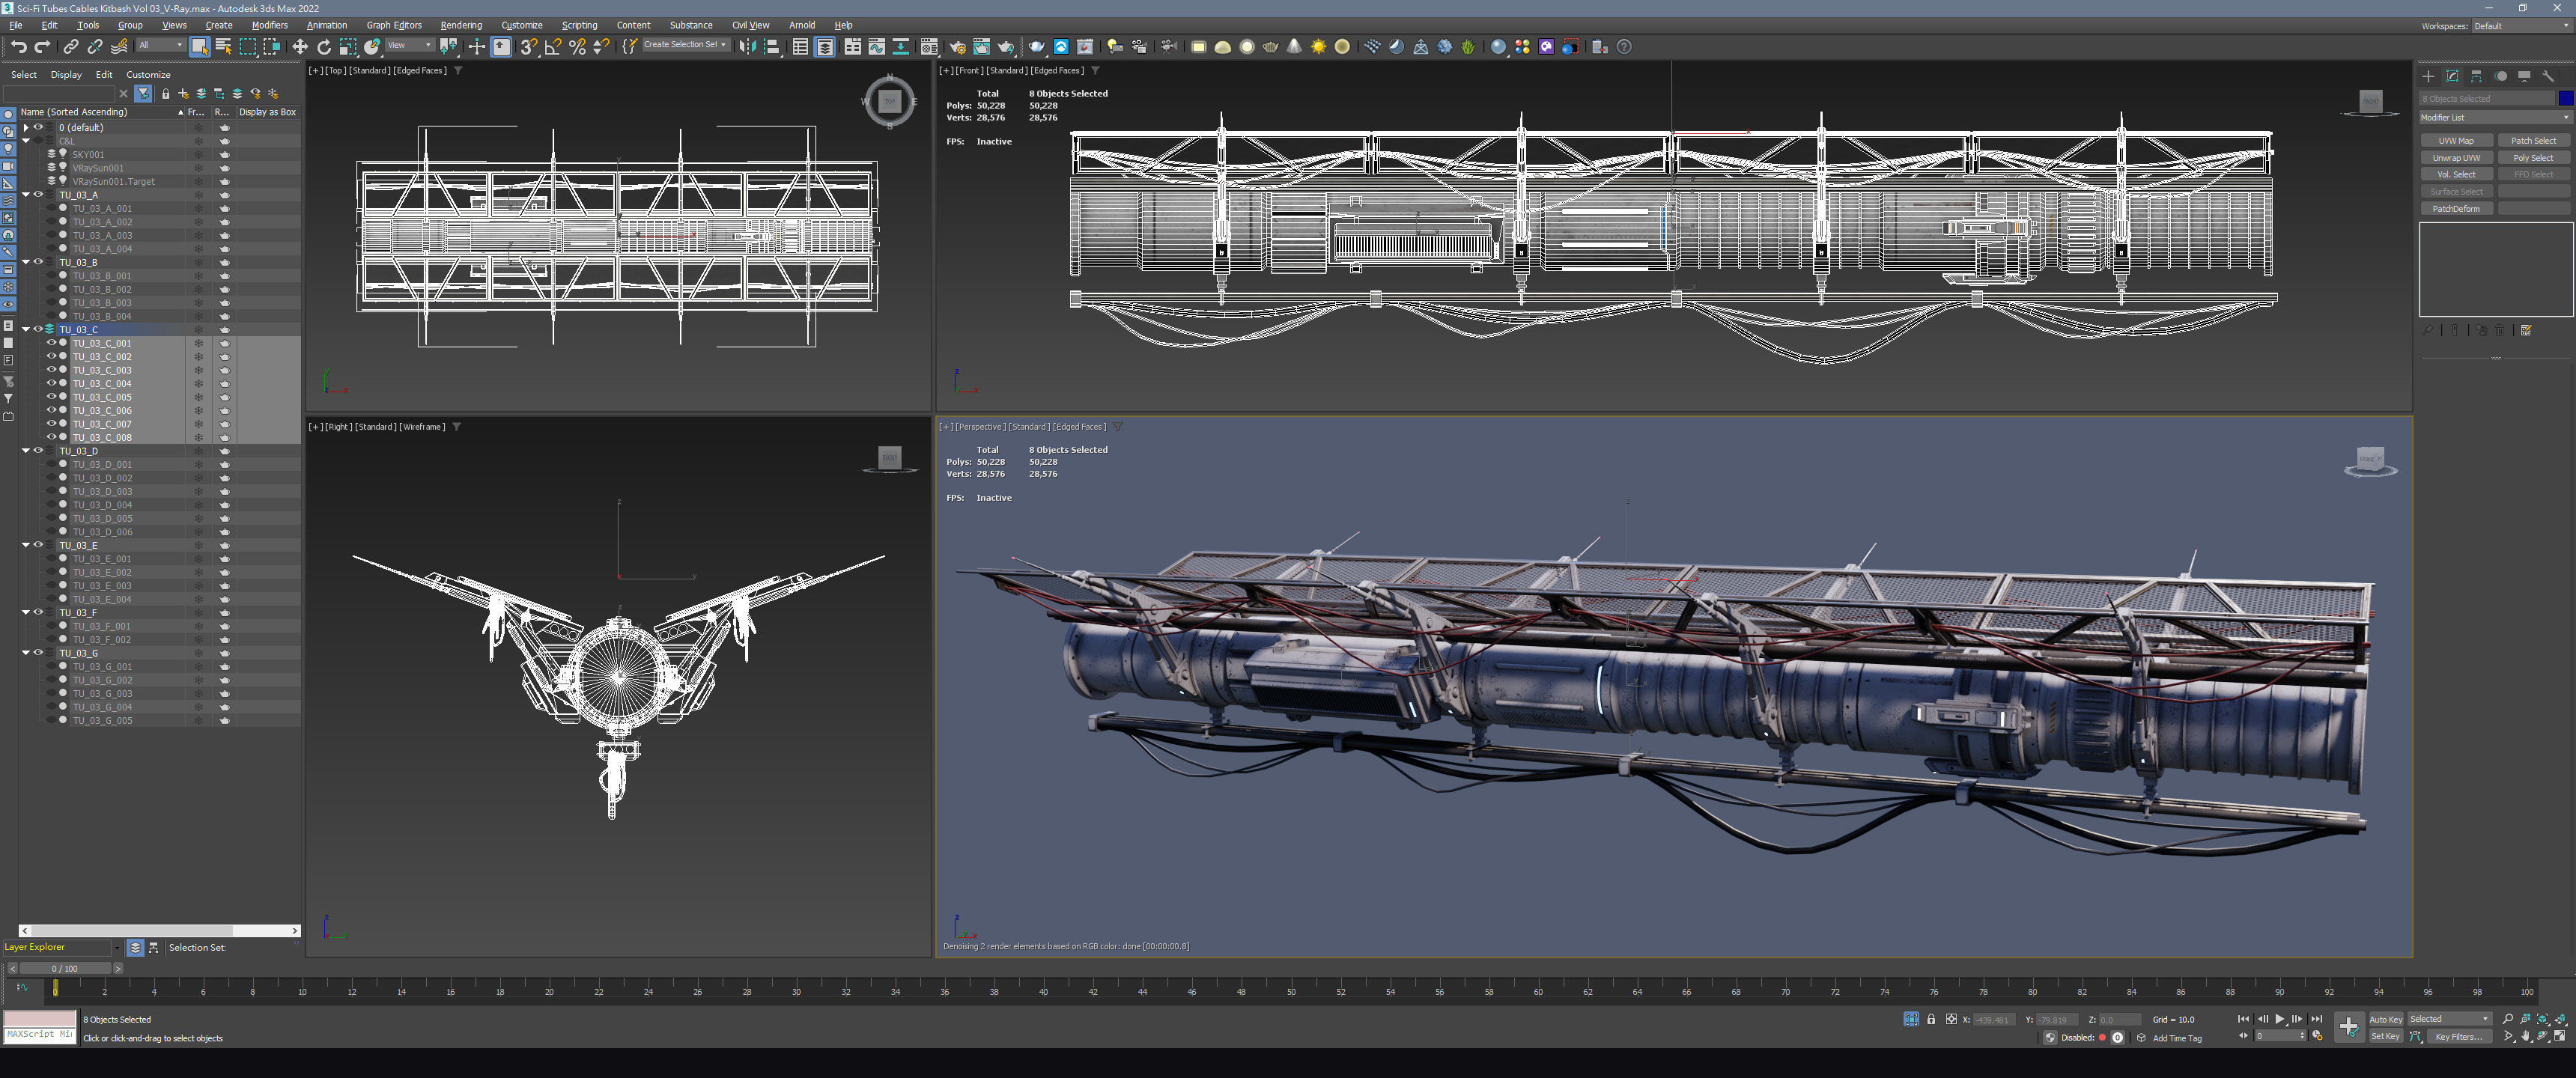This screenshot has width=2576, height=1078.
Task: Click the Render Production teapot icon
Action: click(x=1005, y=46)
